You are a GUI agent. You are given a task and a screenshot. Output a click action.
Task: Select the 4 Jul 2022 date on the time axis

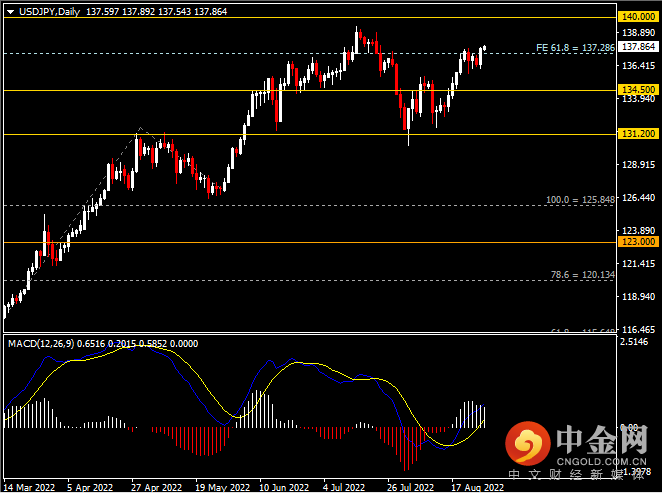[344, 487]
